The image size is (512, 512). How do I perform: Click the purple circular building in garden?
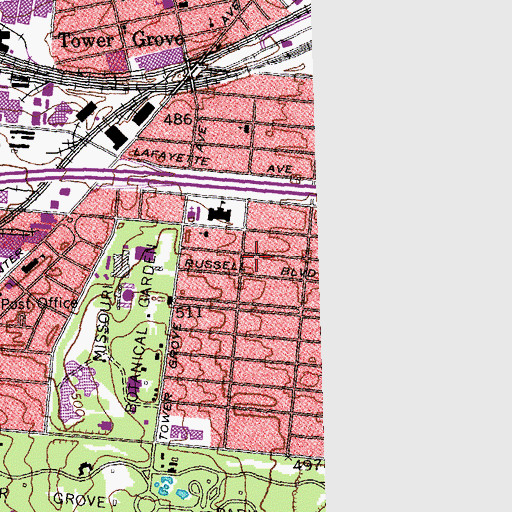tap(128, 295)
